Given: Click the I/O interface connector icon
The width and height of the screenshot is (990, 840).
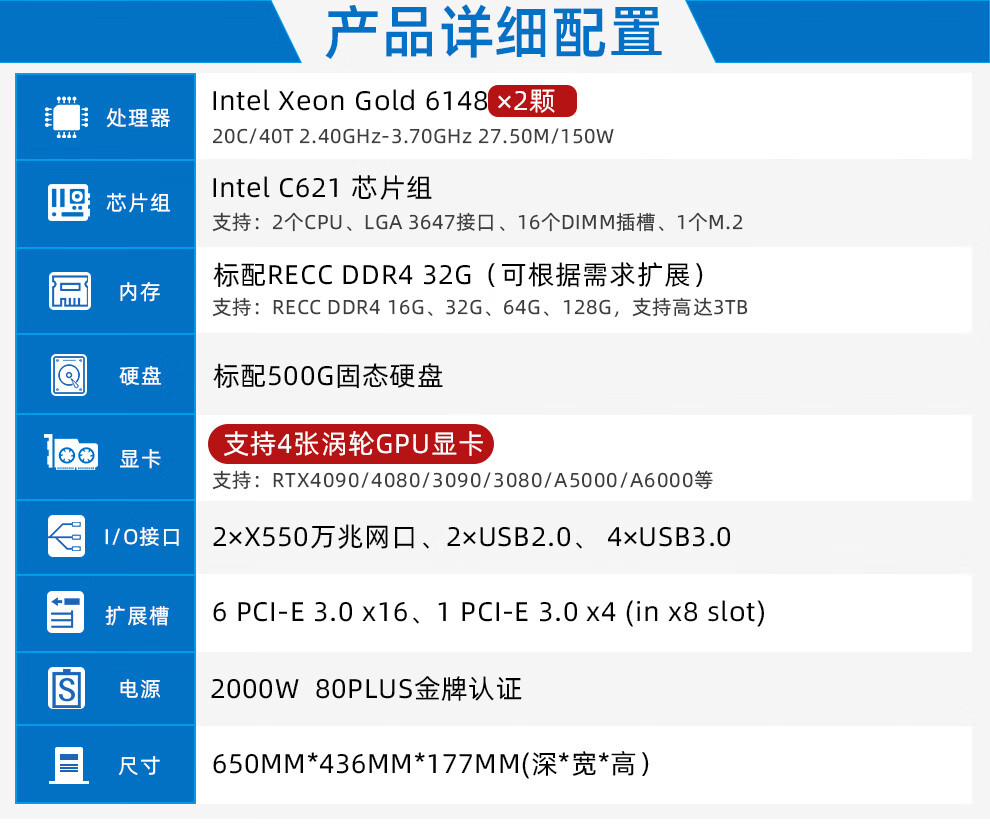Looking at the screenshot, I should pyautogui.click(x=67, y=536).
